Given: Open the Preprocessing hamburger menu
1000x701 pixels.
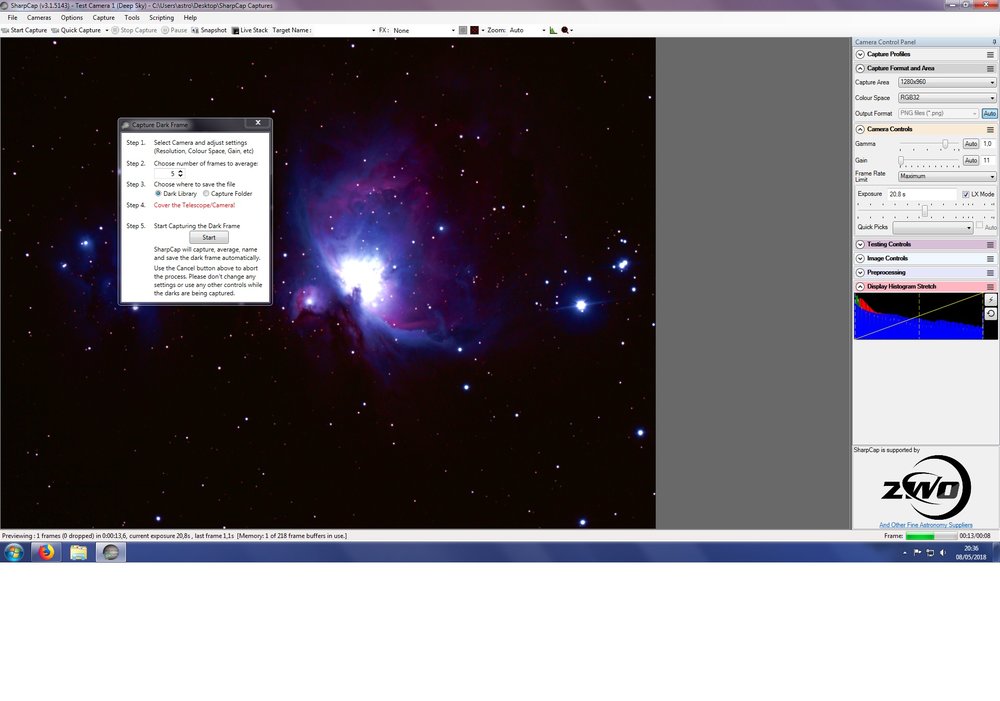Looking at the screenshot, I should tap(990, 273).
